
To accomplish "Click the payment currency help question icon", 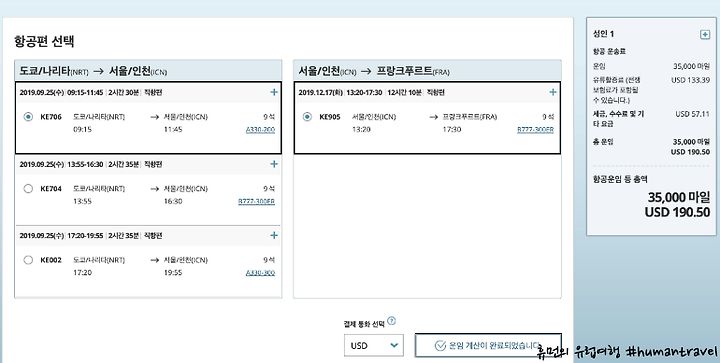I will 391,321.
